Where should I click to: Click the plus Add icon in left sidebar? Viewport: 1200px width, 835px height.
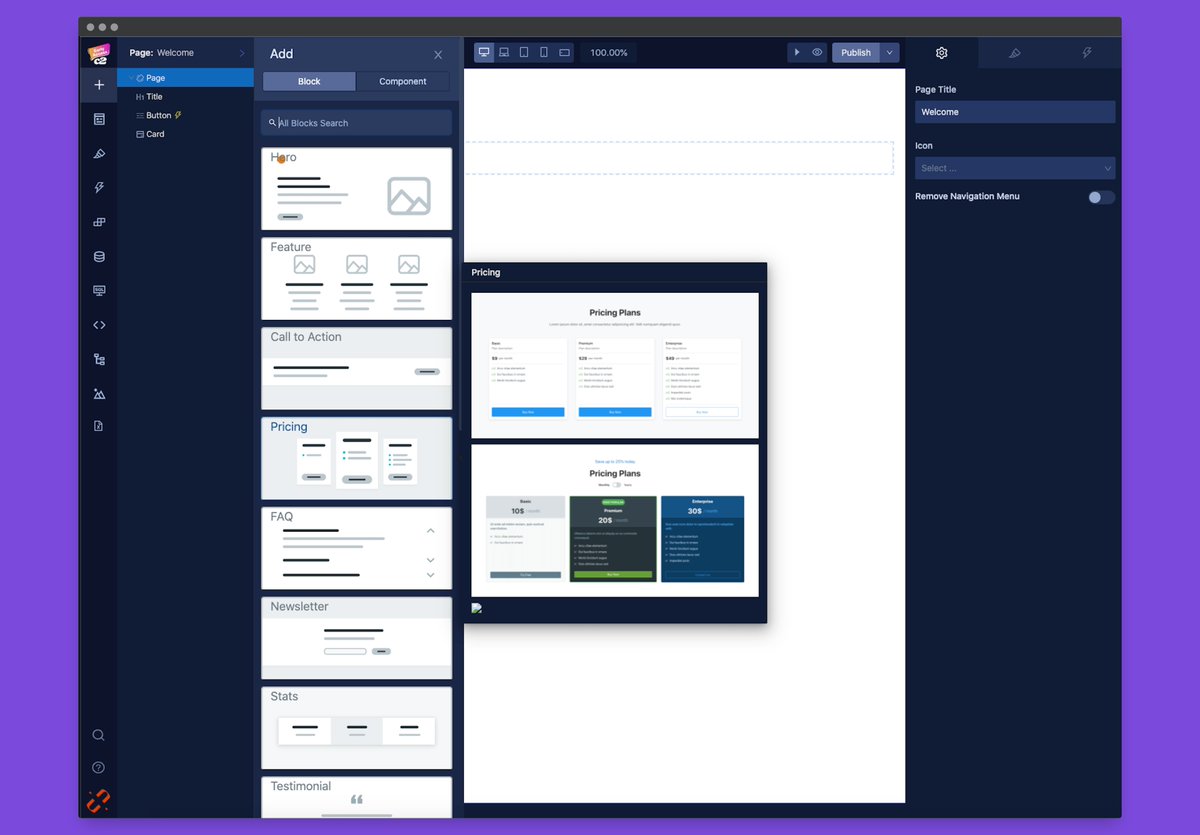[x=98, y=85]
